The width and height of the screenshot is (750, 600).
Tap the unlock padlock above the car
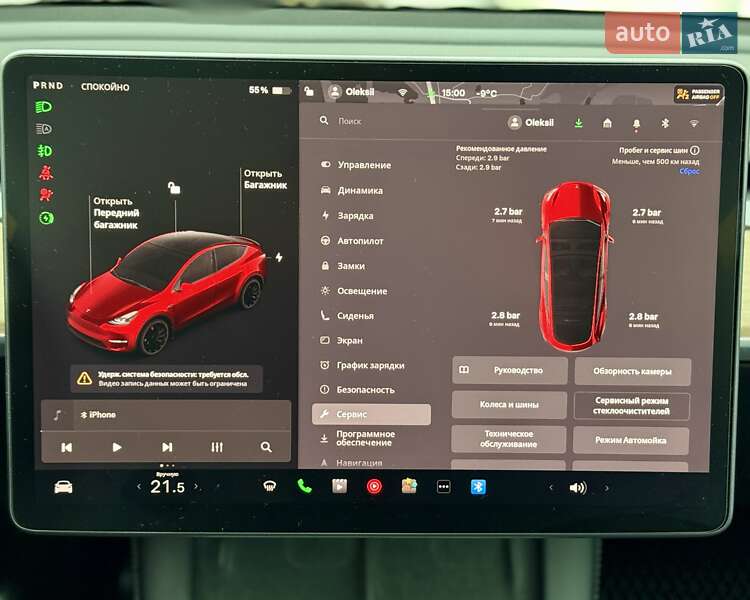(174, 188)
